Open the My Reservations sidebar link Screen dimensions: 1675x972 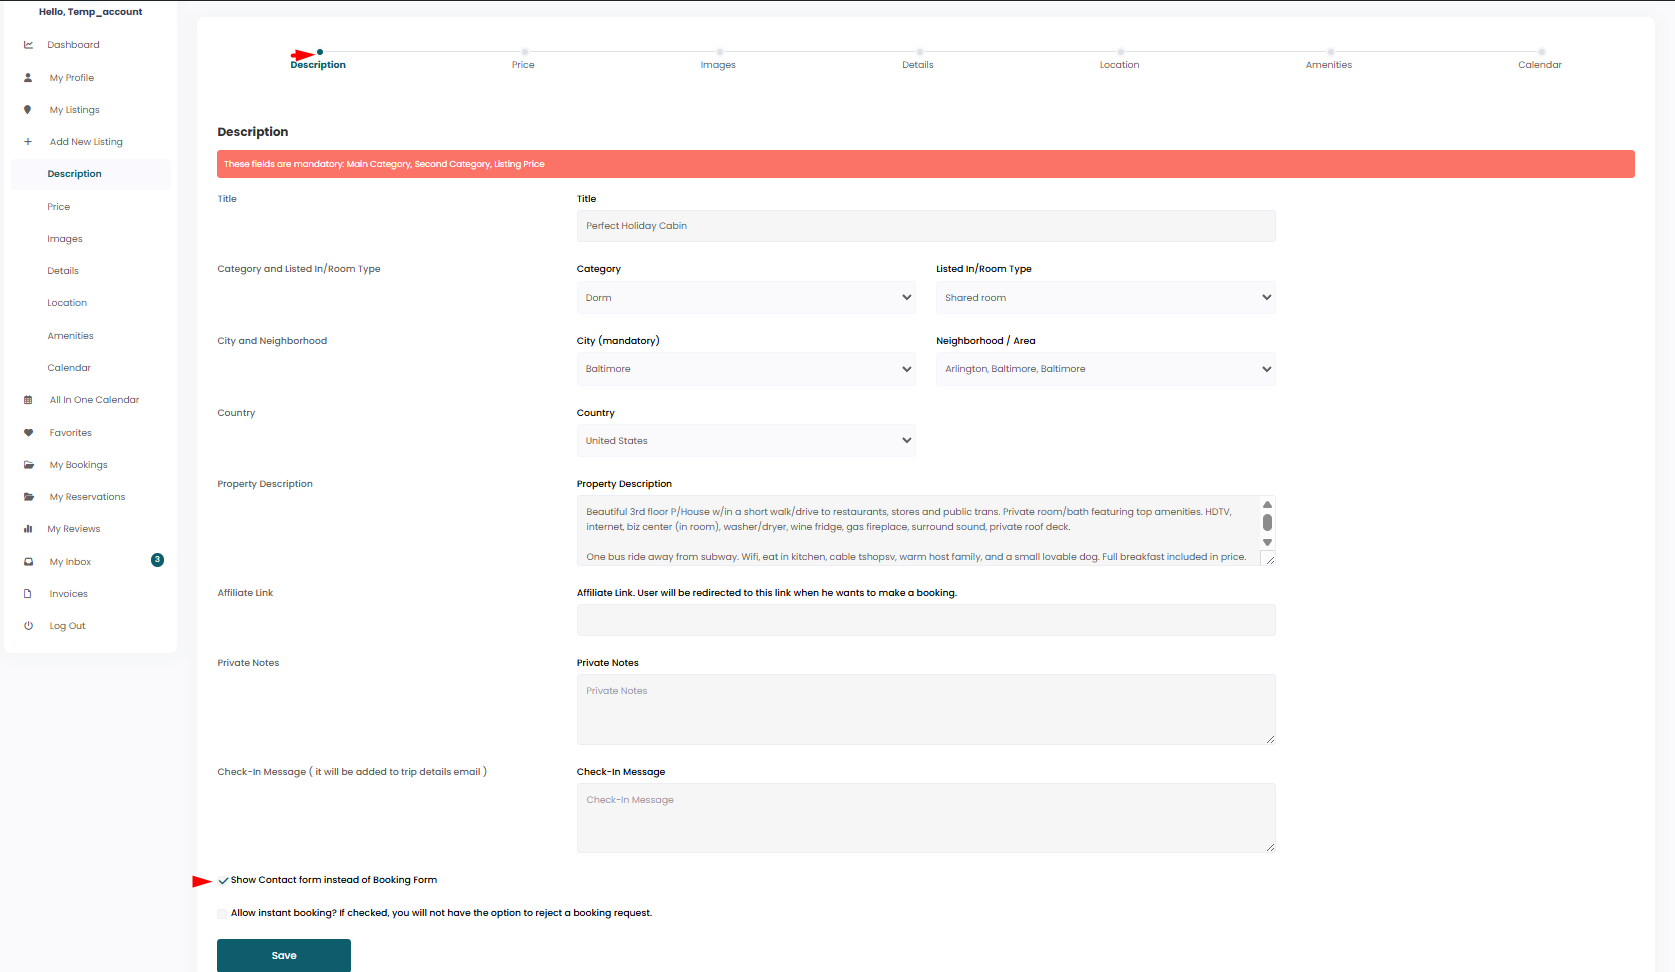coord(87,497)
